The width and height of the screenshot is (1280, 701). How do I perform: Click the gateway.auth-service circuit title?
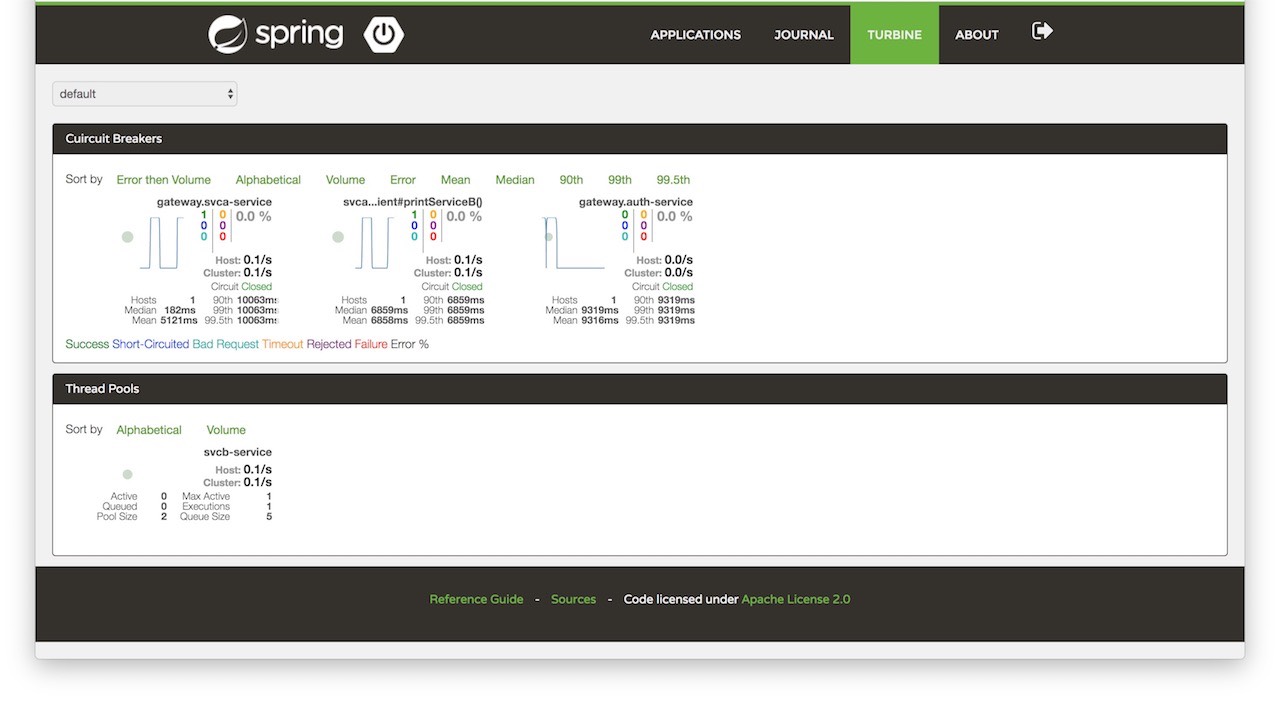point(636,202)
